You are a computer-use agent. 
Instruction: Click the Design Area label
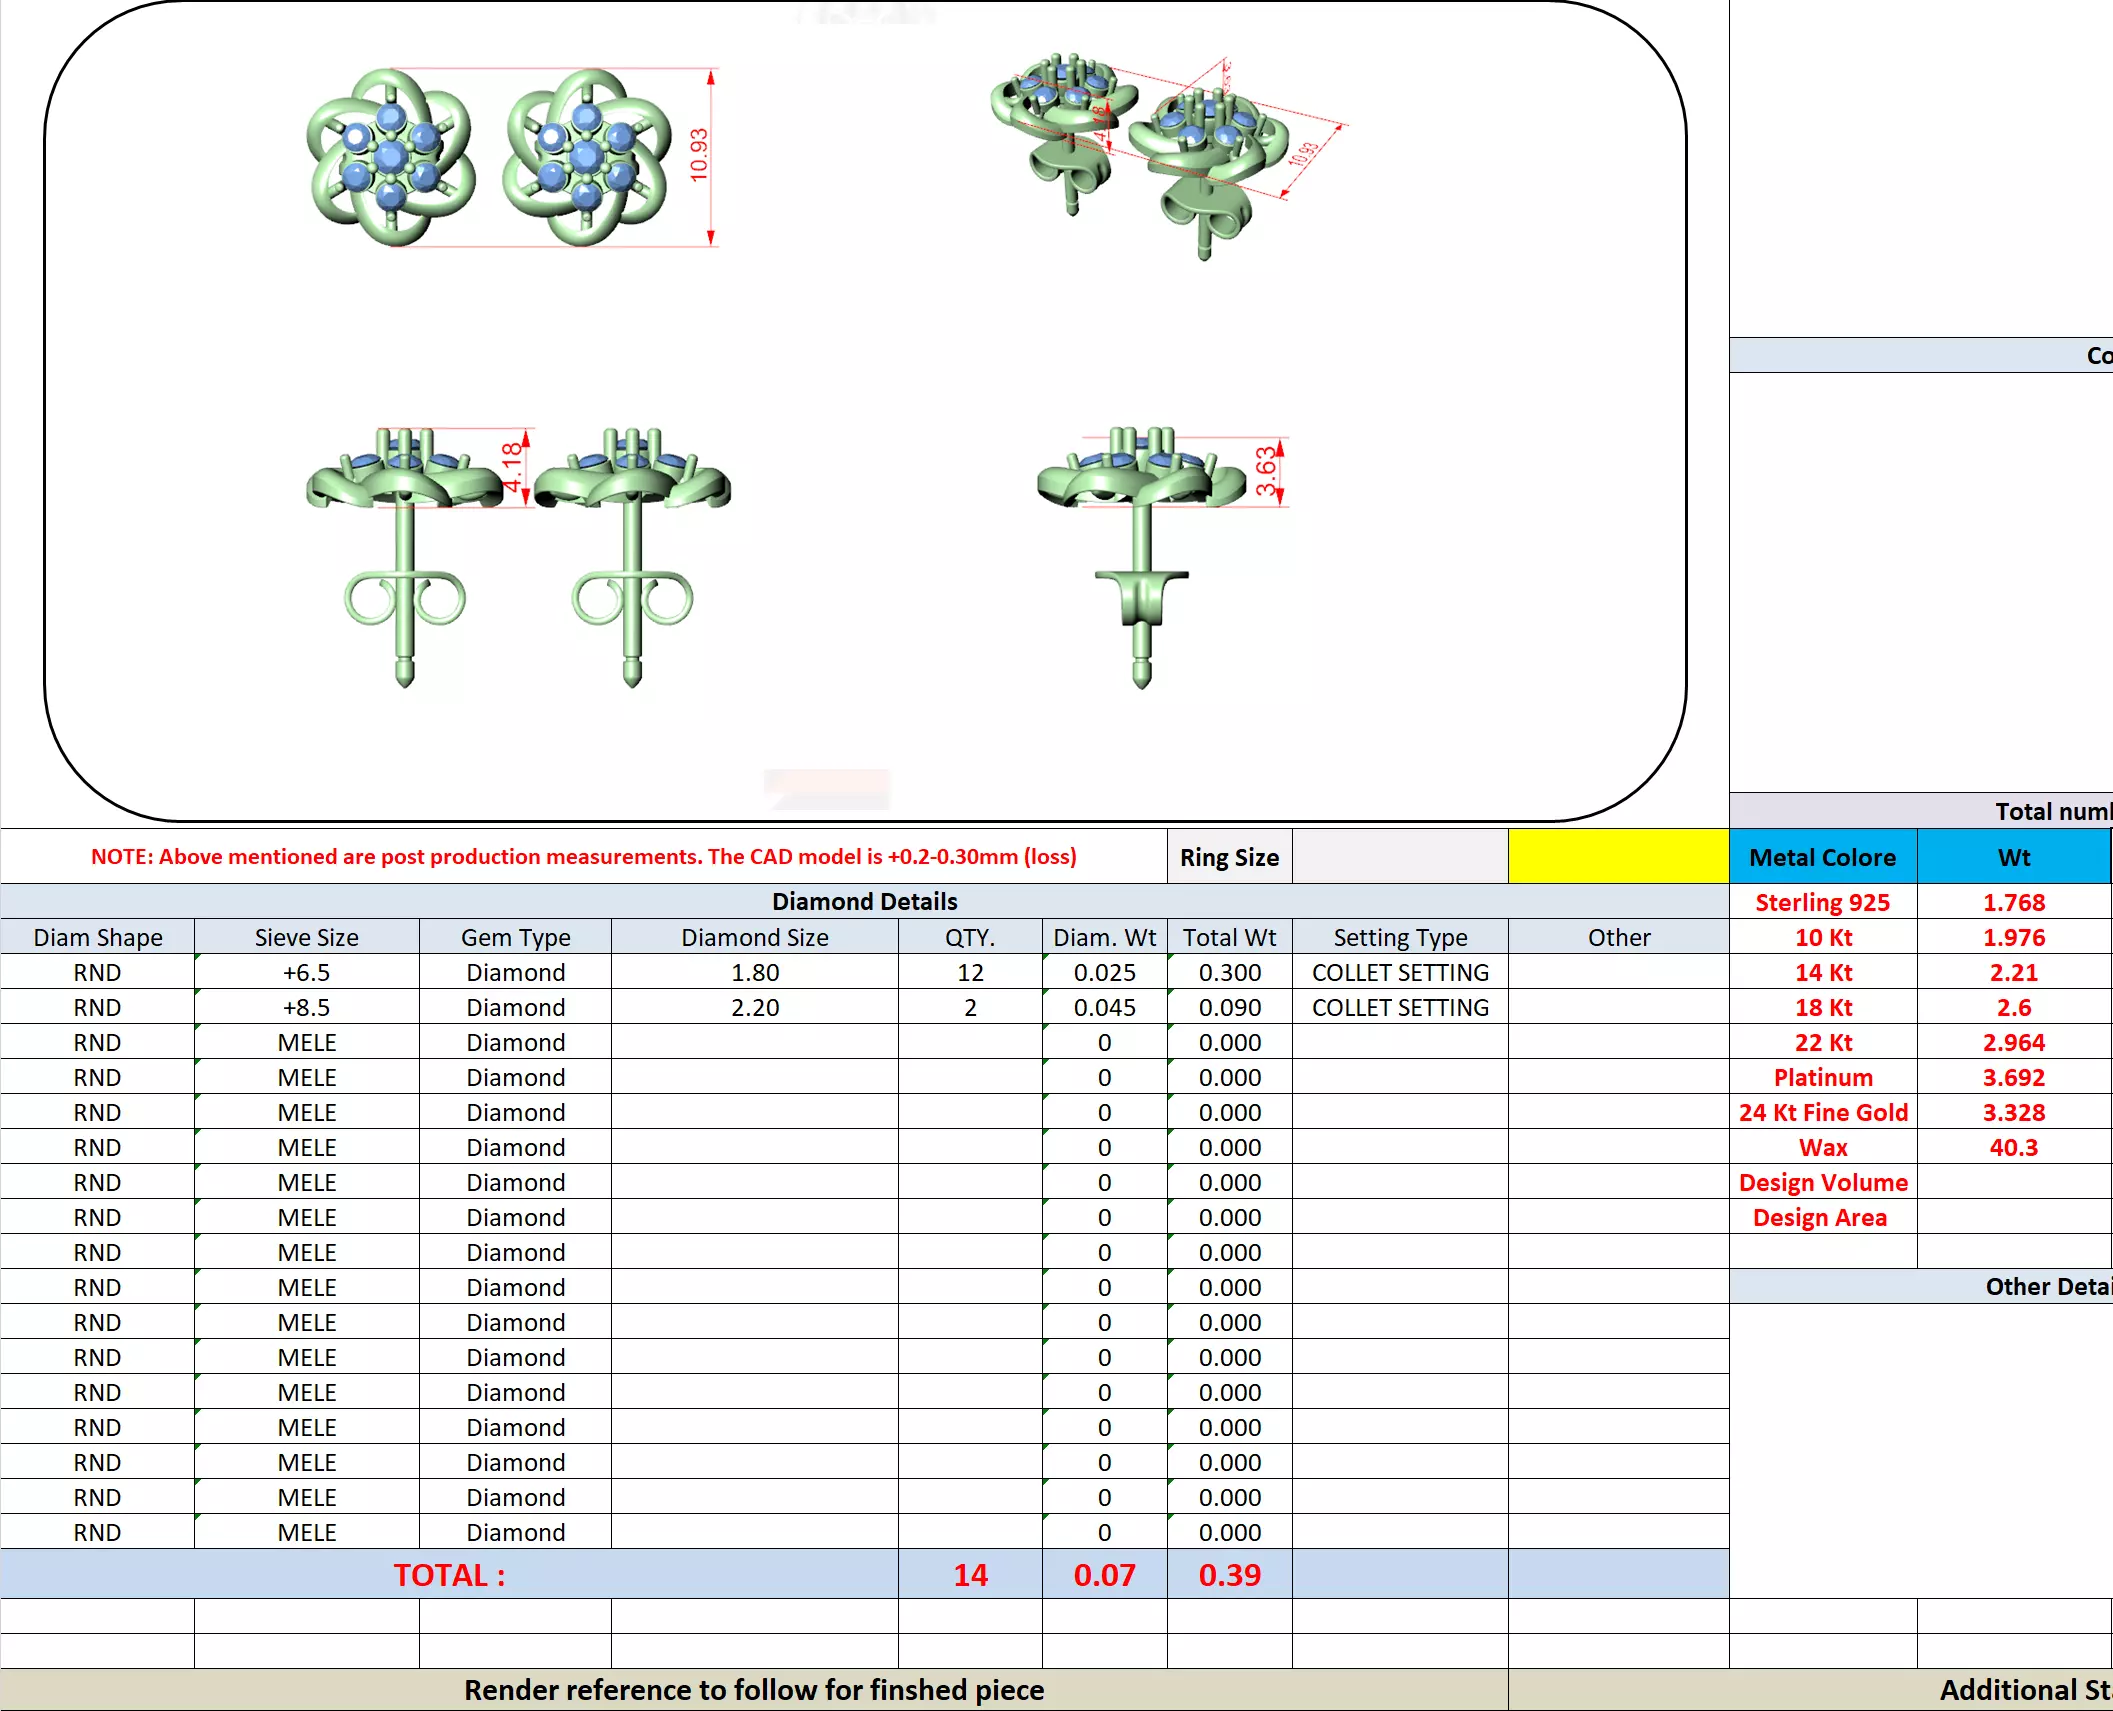click(x=1823, y=1217)
